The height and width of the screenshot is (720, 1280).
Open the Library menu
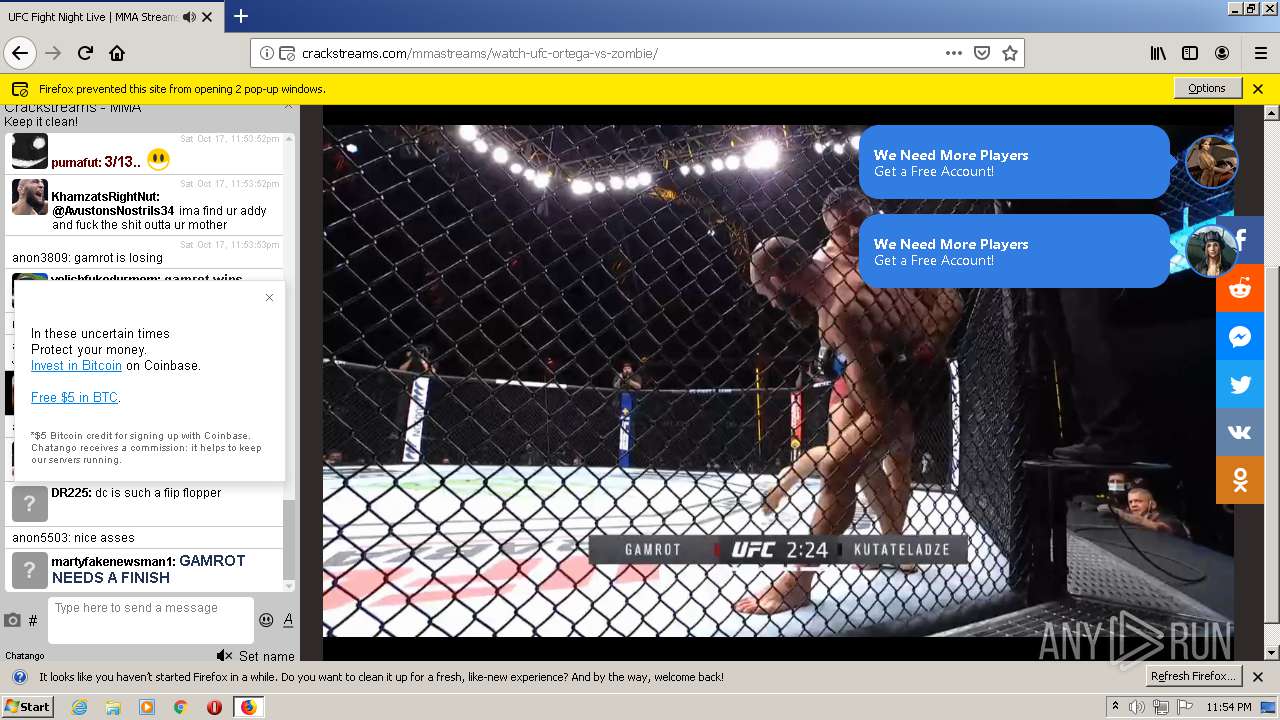(x=1158, y=53)
